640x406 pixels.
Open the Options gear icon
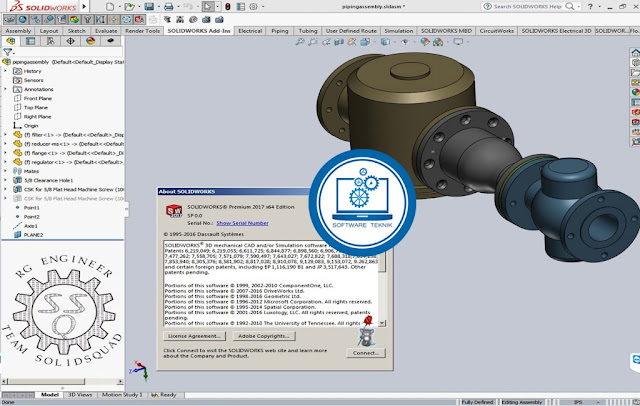tap(253, 7)
